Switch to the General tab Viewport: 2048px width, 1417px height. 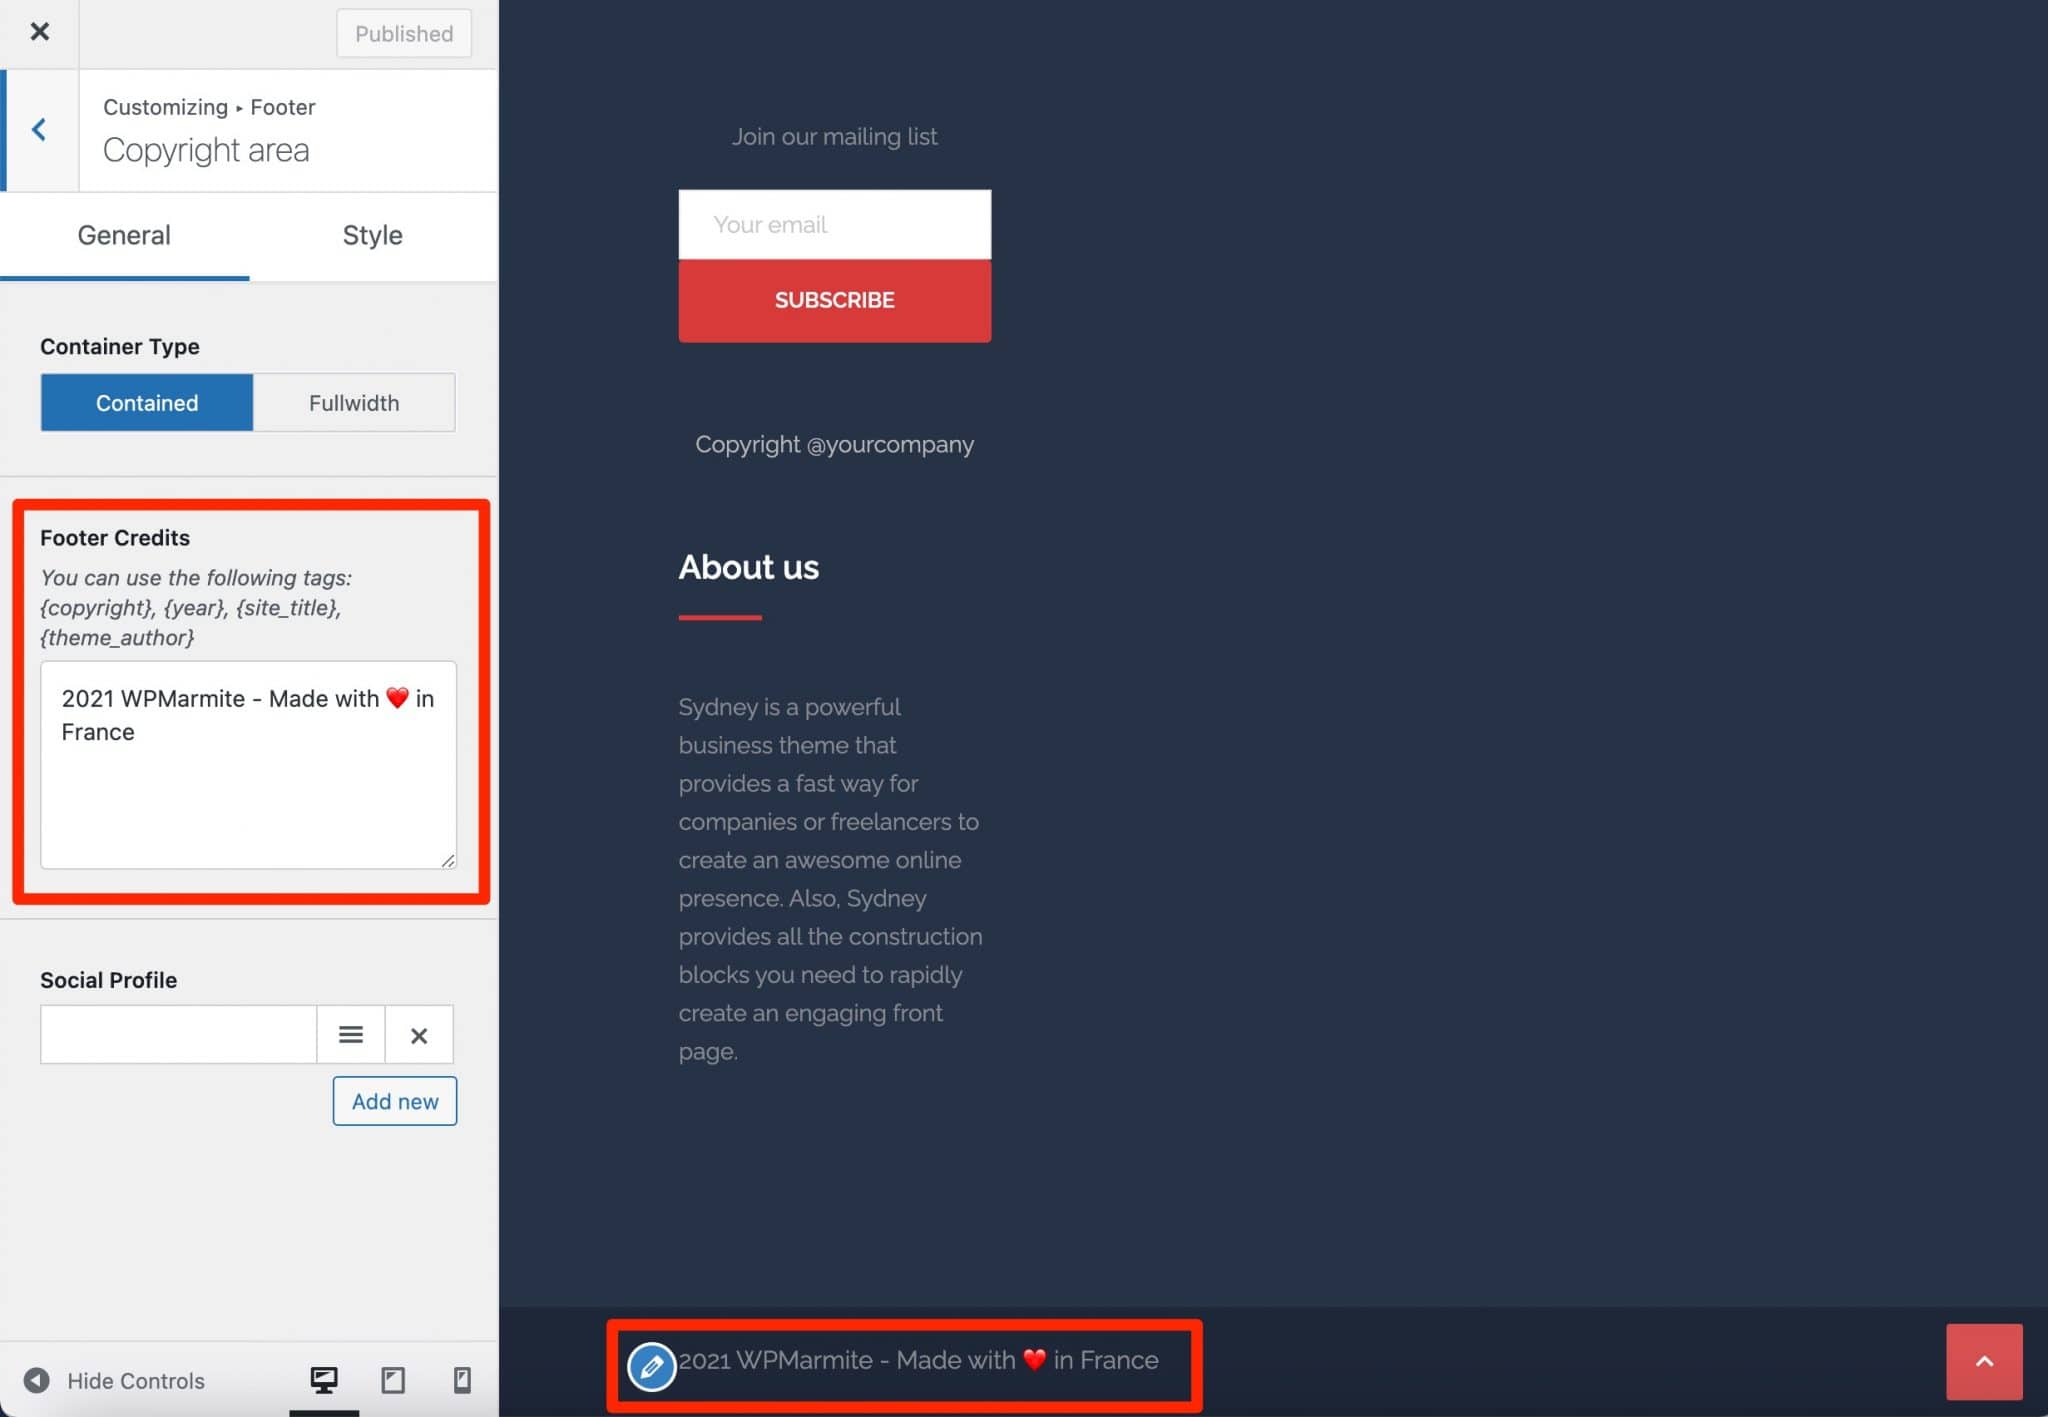[124, 236]
